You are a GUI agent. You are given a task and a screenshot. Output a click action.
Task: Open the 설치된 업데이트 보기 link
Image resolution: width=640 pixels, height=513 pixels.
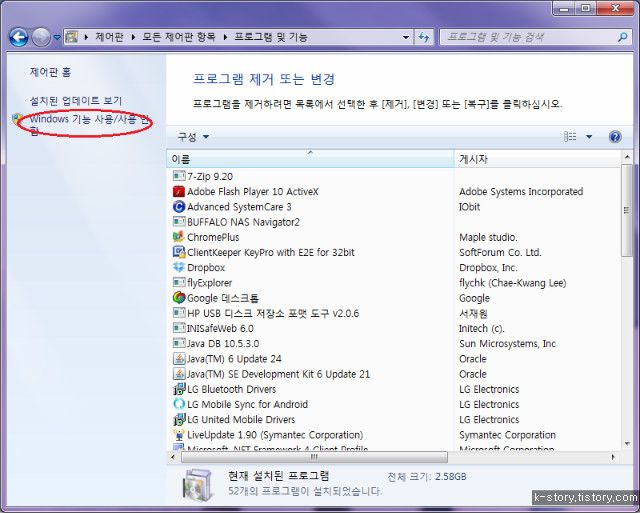click(76, 100)
